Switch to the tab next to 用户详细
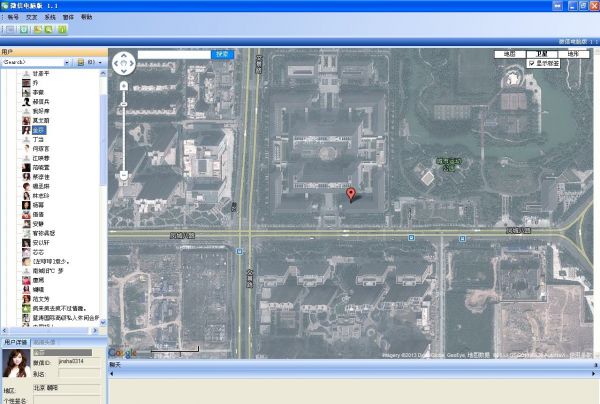600x404 pixels. tap(44, 342)
